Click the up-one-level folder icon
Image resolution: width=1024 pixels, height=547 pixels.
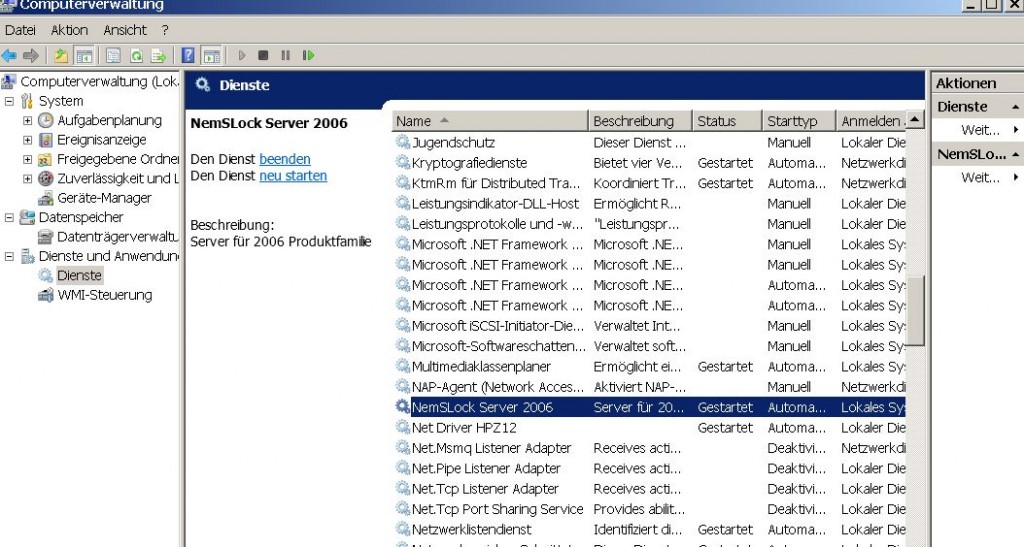point(61,56)
